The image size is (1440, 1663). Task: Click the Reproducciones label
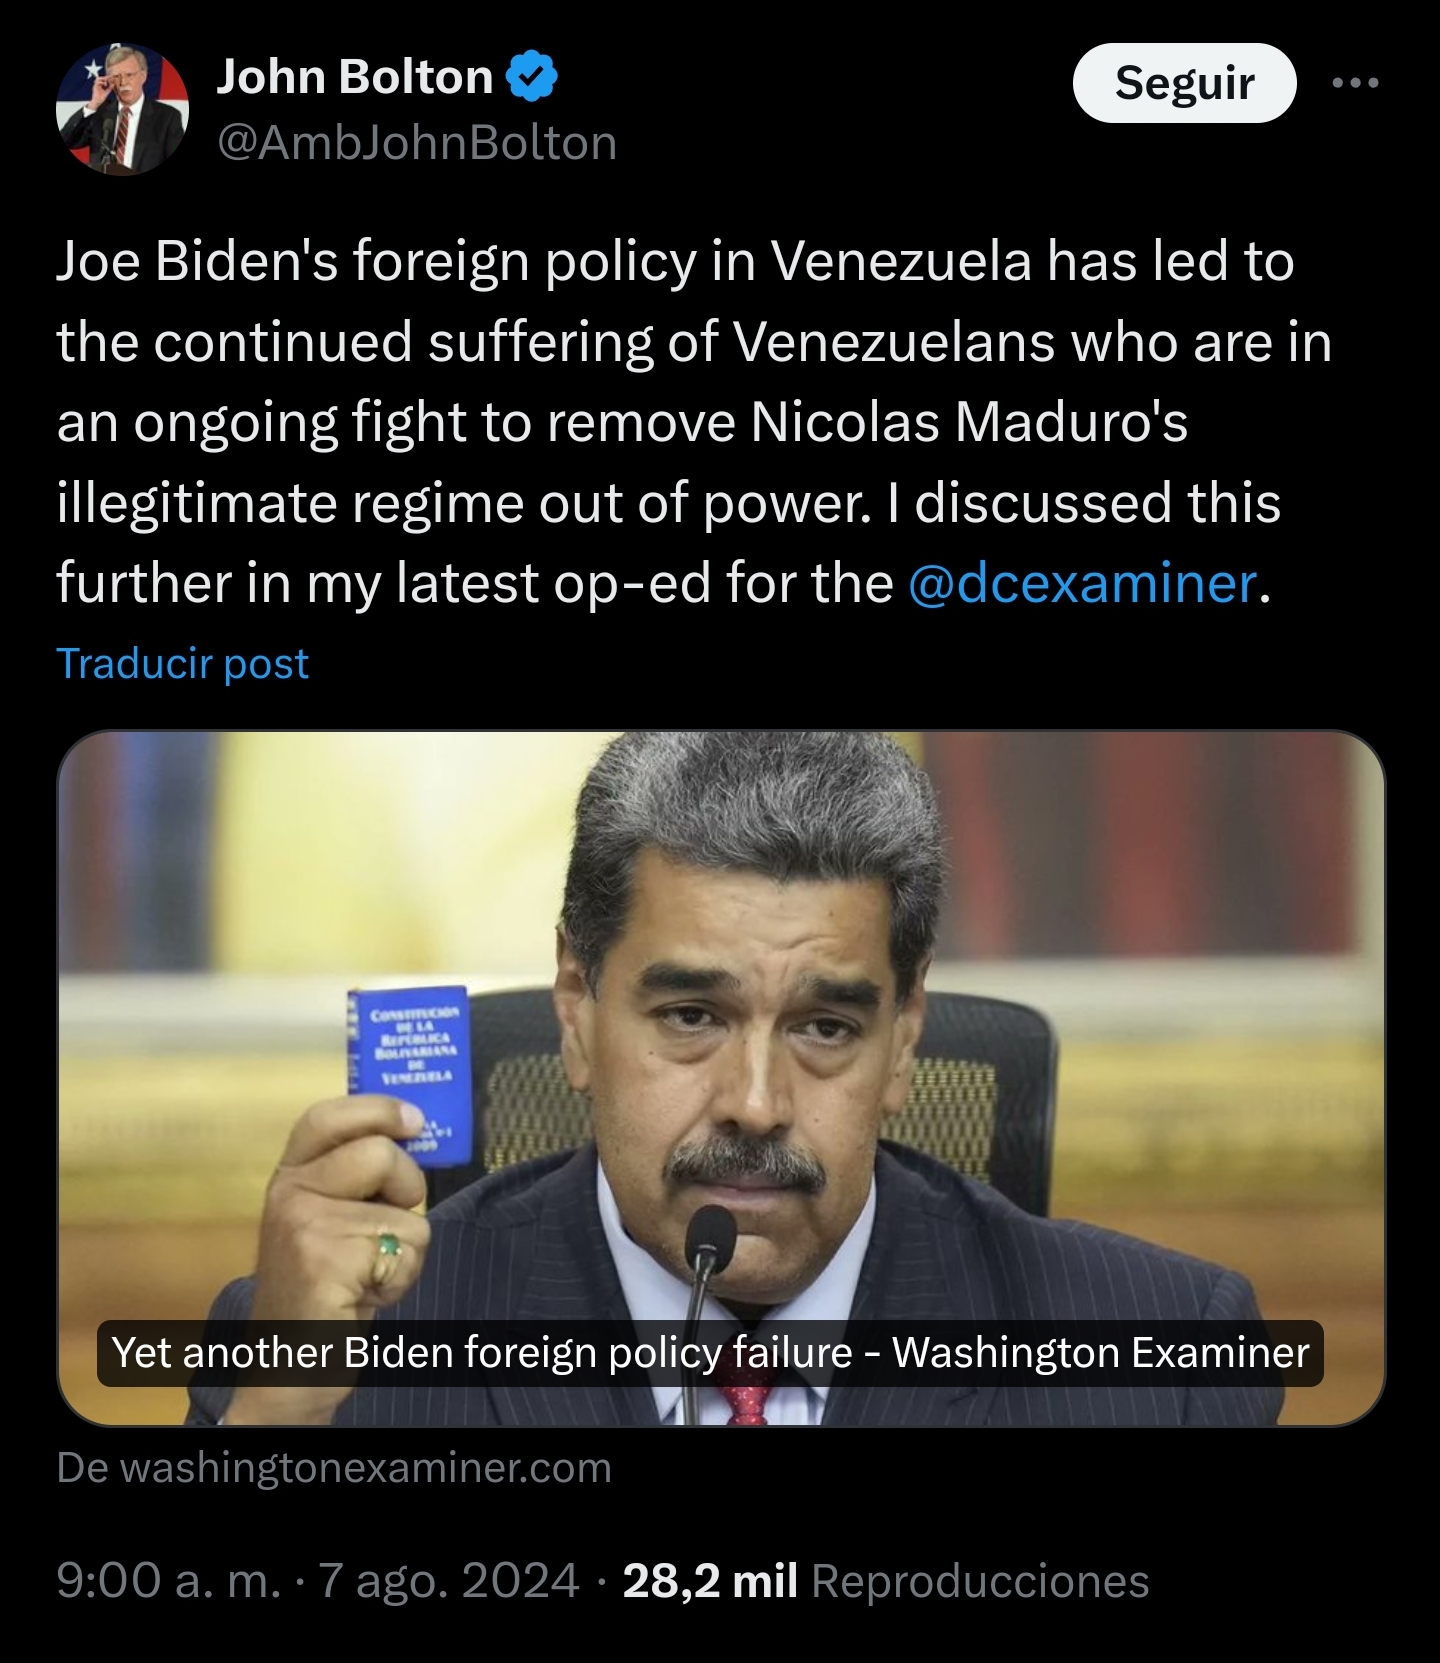coord(980,1581)
